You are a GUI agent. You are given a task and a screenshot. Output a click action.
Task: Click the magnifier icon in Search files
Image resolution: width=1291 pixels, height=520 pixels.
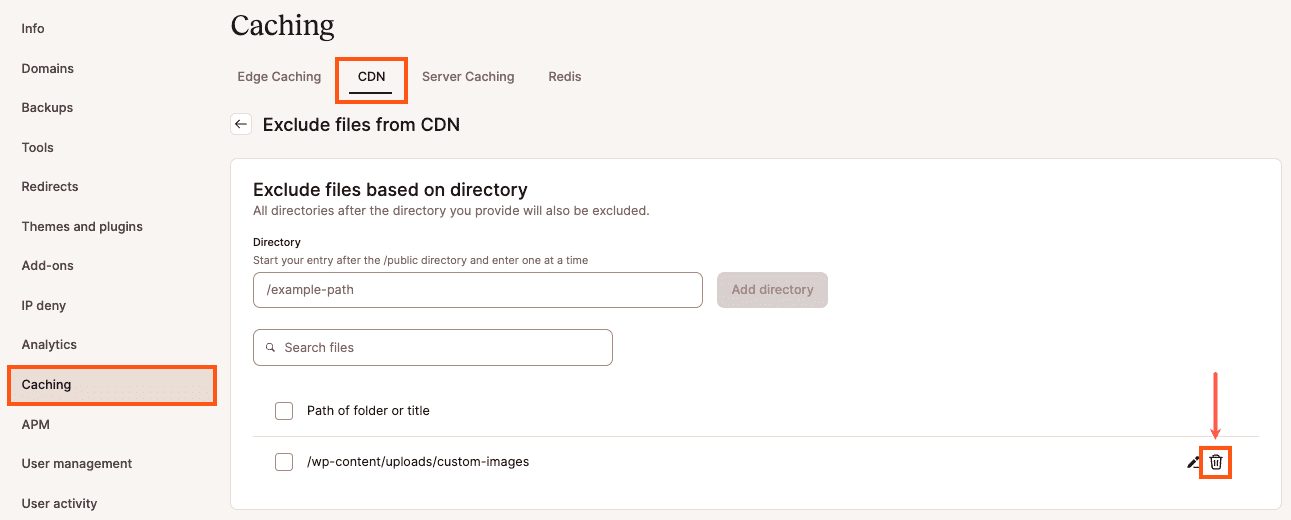coord(270,348)
